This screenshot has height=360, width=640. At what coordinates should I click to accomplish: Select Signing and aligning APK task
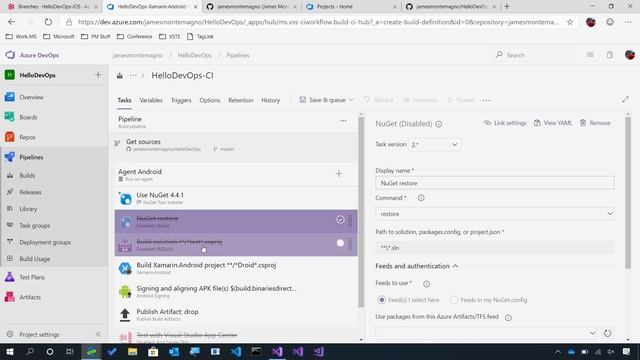coord(236,291)
